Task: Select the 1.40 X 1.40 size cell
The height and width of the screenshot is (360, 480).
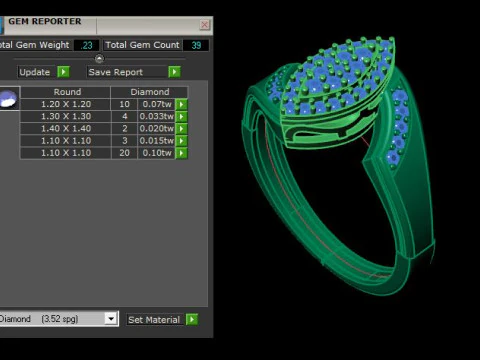Action: (x=66, y=129)
